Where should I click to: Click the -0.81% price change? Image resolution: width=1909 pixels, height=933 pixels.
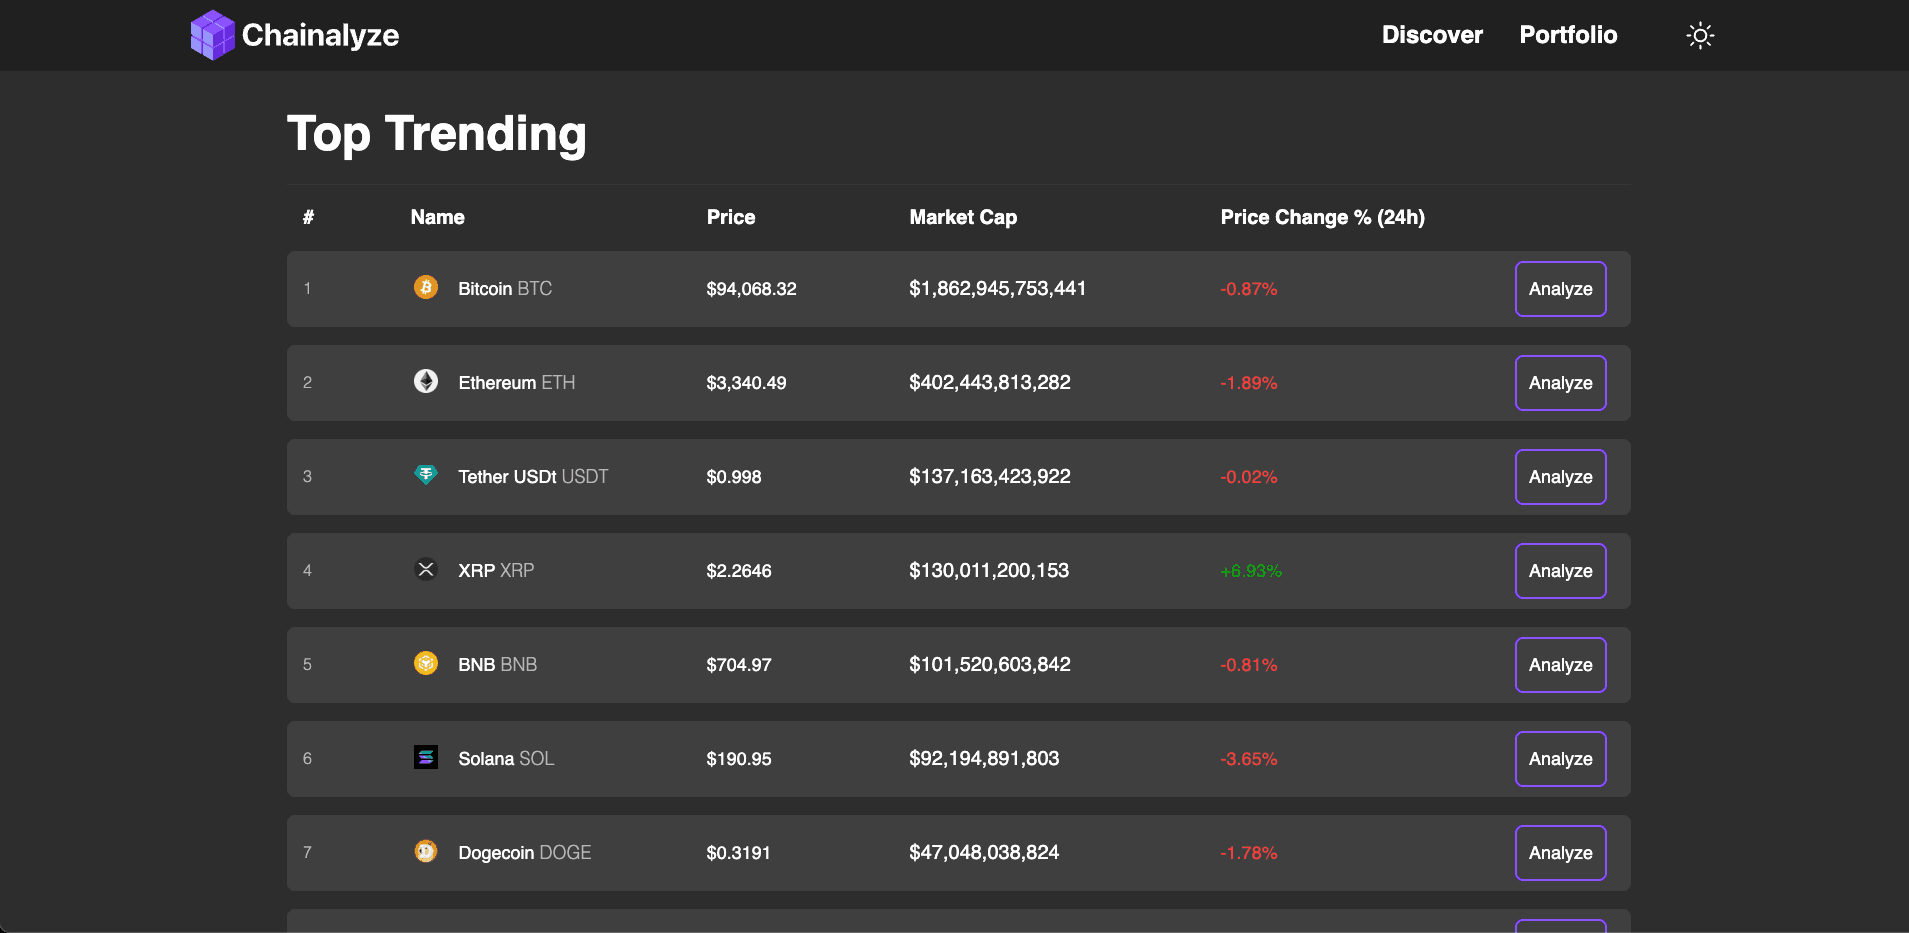click(x=1249, y=665)
